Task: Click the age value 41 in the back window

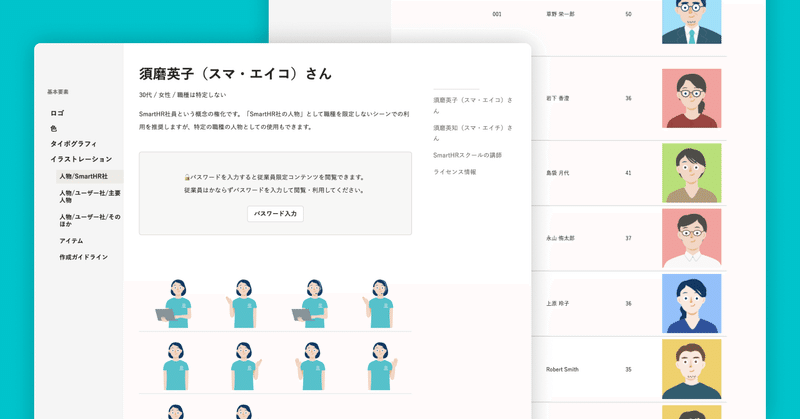Action: [x=629, y=173]
